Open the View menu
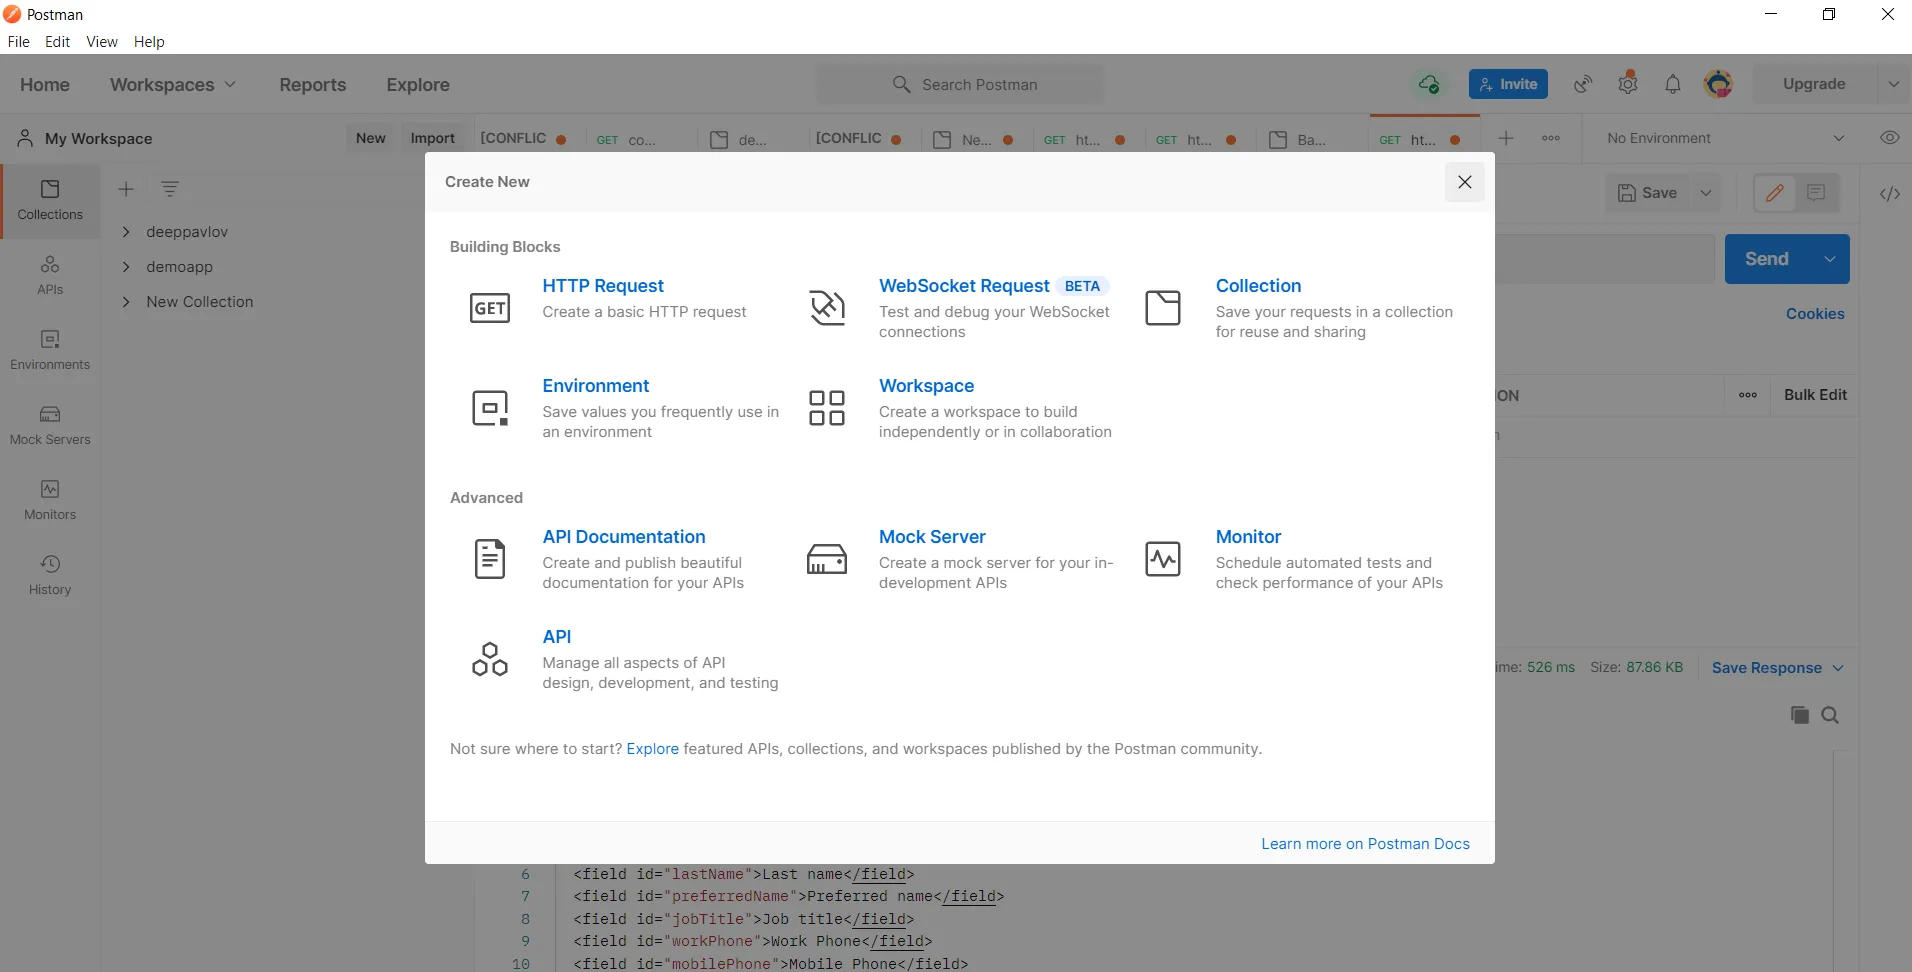 coord(102,42)
